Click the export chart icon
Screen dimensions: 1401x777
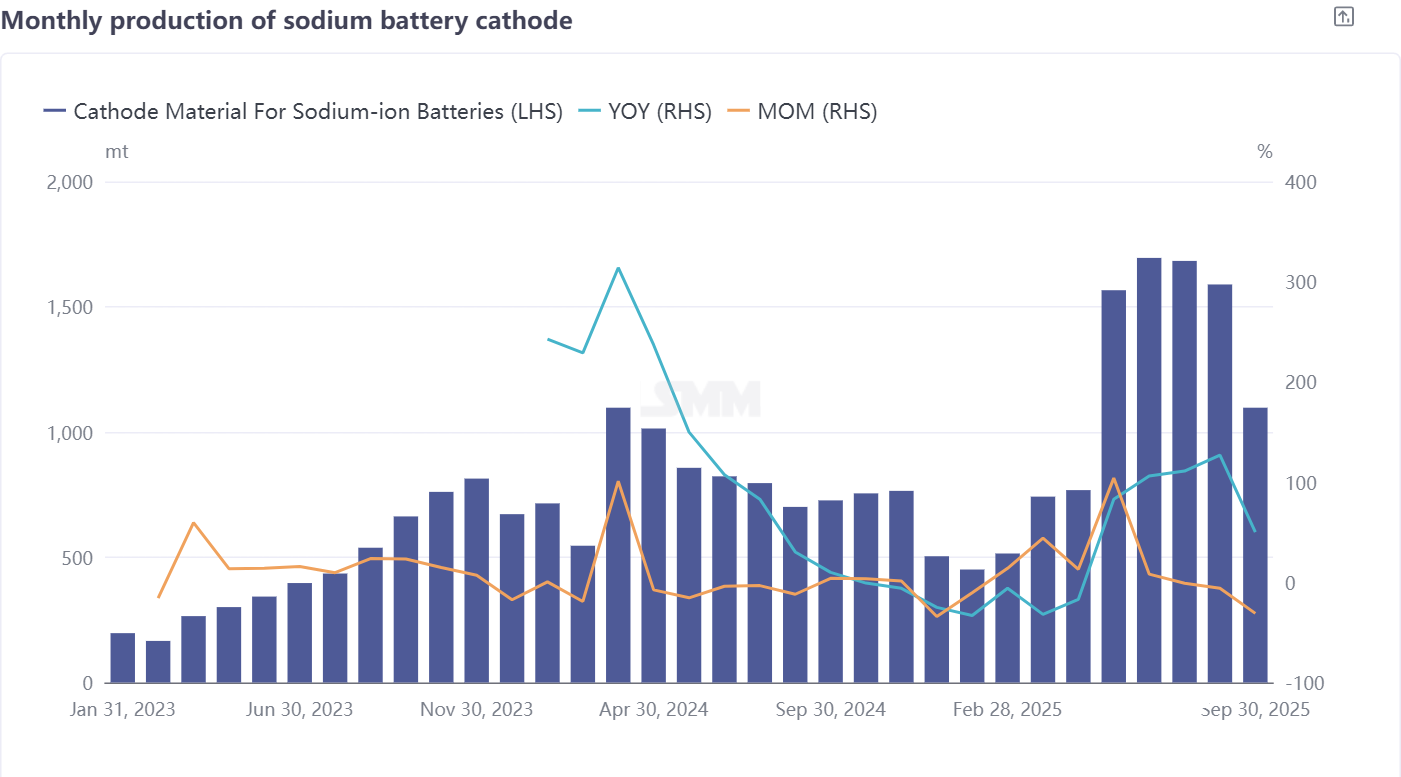pyautogui.click(x=1344, y=16)
